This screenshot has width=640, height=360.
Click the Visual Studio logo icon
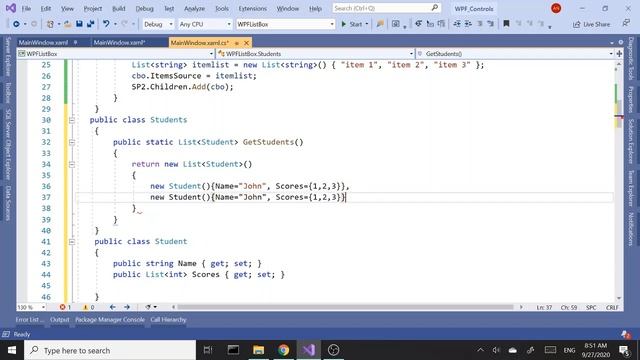(11, 8)
